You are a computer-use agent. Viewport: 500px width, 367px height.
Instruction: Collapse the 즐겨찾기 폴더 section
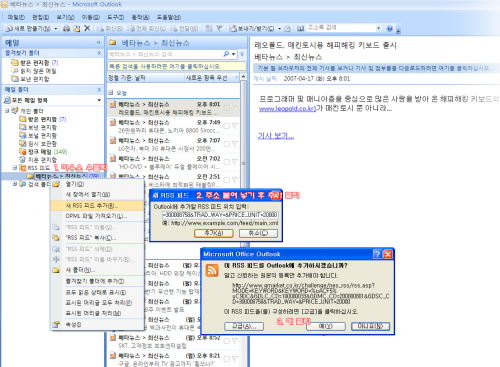tap(99, 53)
